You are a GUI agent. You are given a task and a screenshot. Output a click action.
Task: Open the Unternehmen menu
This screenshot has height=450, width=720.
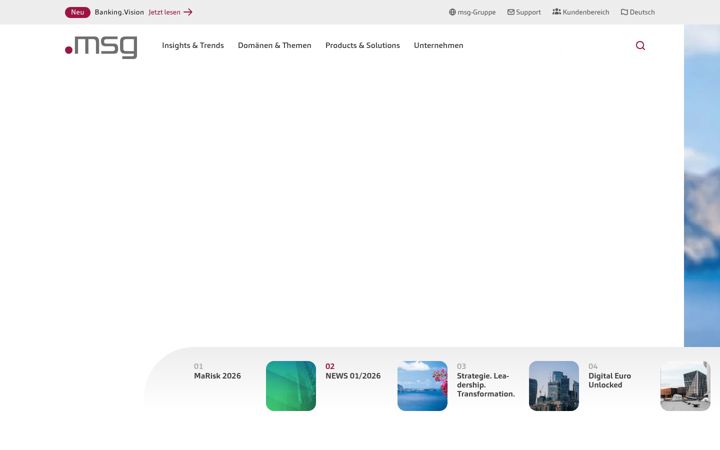(439, 45)
